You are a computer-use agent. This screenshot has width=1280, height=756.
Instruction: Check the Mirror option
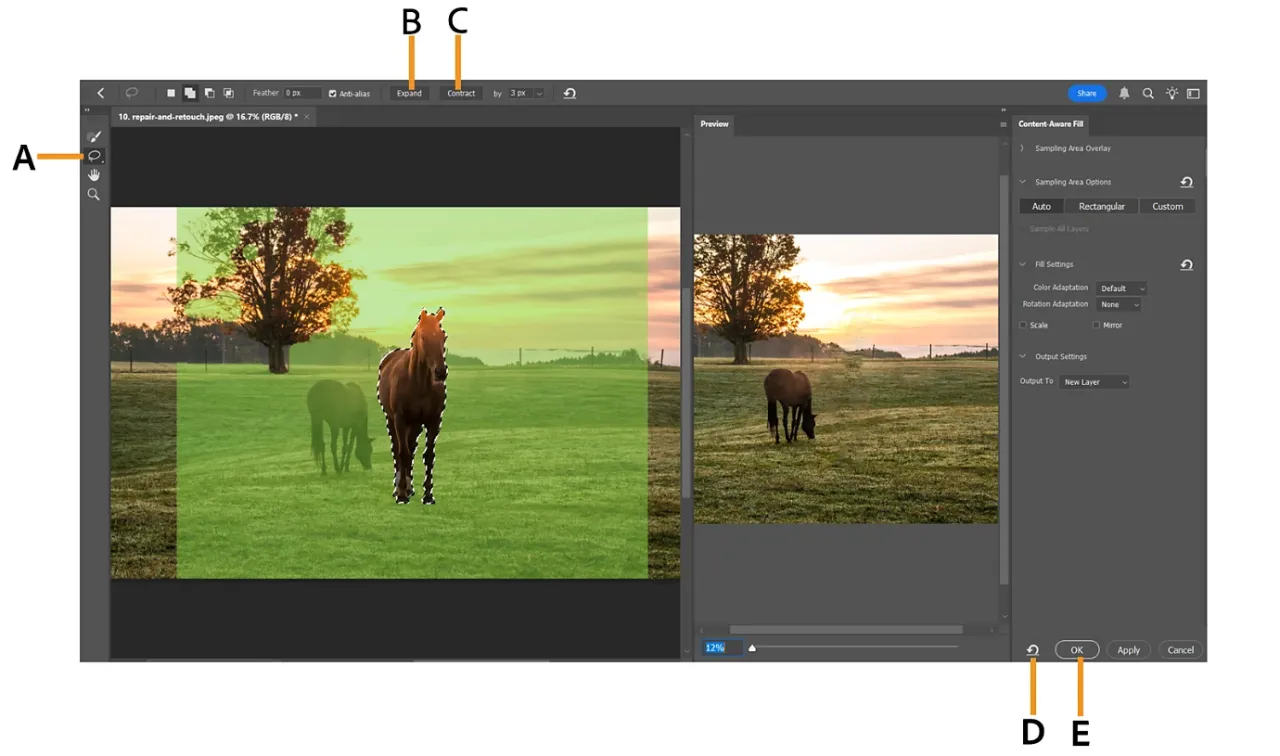[1095, 324]
